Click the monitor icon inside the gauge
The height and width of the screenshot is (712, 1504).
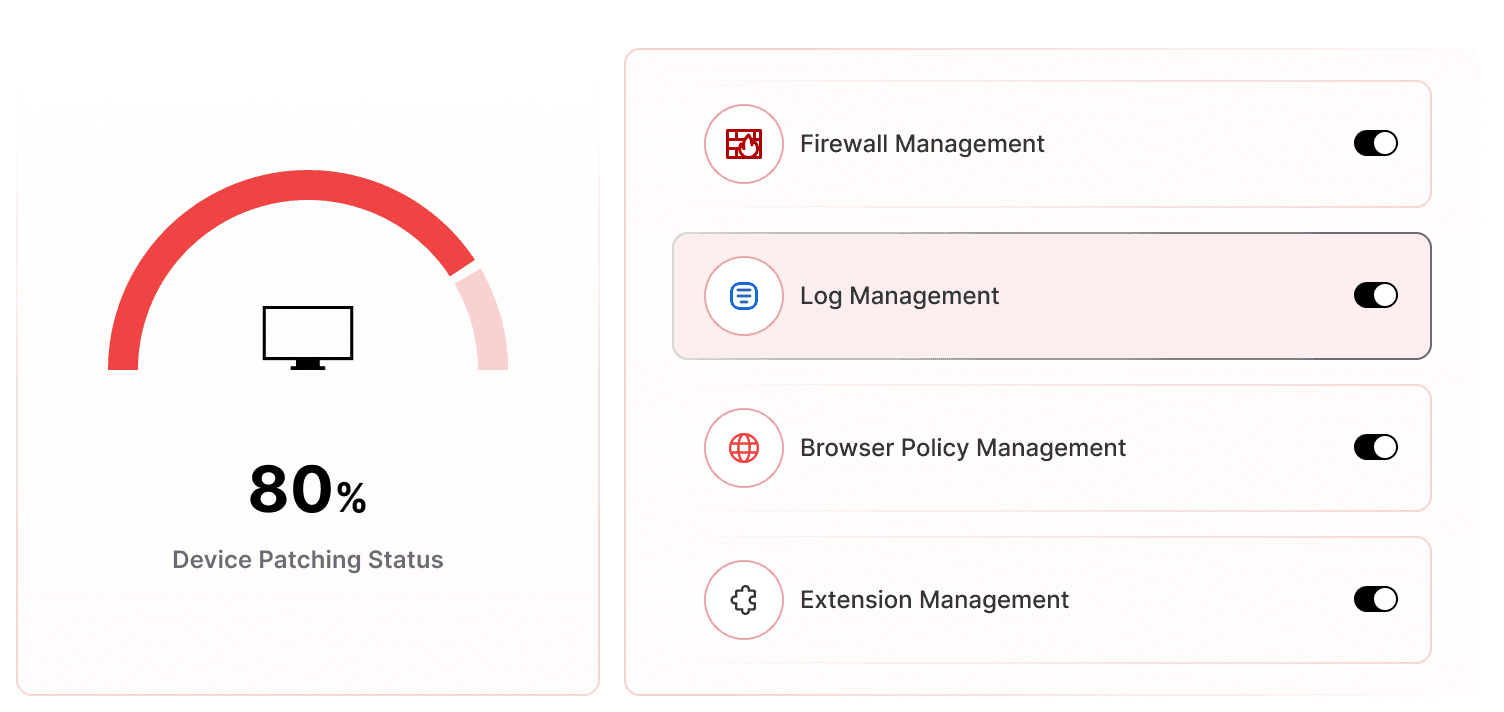307,335
